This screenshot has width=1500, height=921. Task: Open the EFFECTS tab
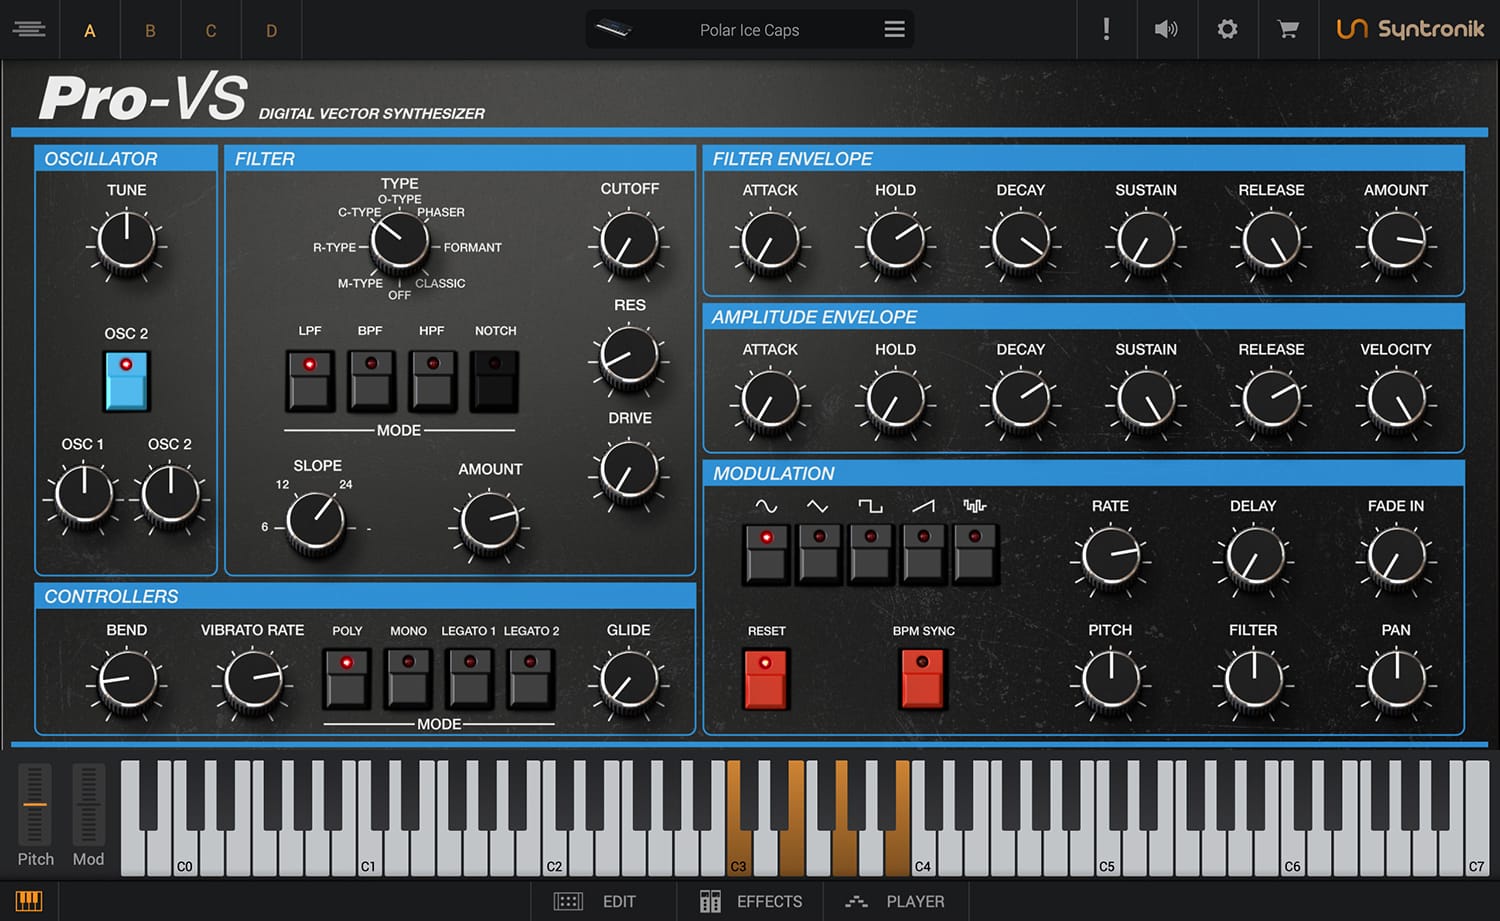[x=752, y=901]
